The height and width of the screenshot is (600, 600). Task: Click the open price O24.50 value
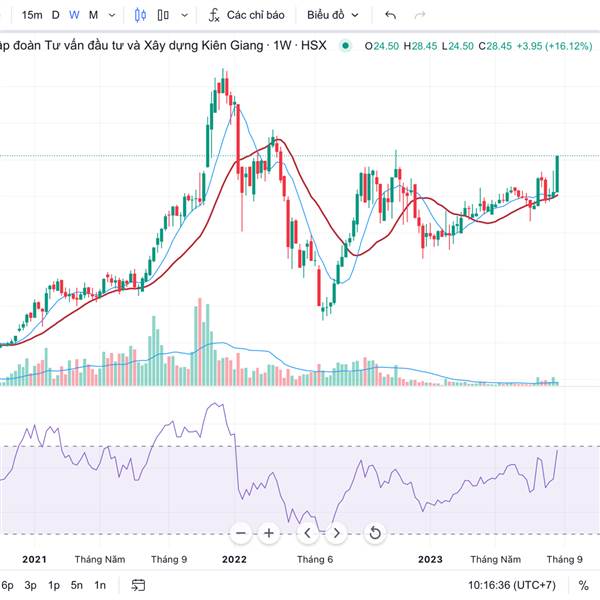382,46
